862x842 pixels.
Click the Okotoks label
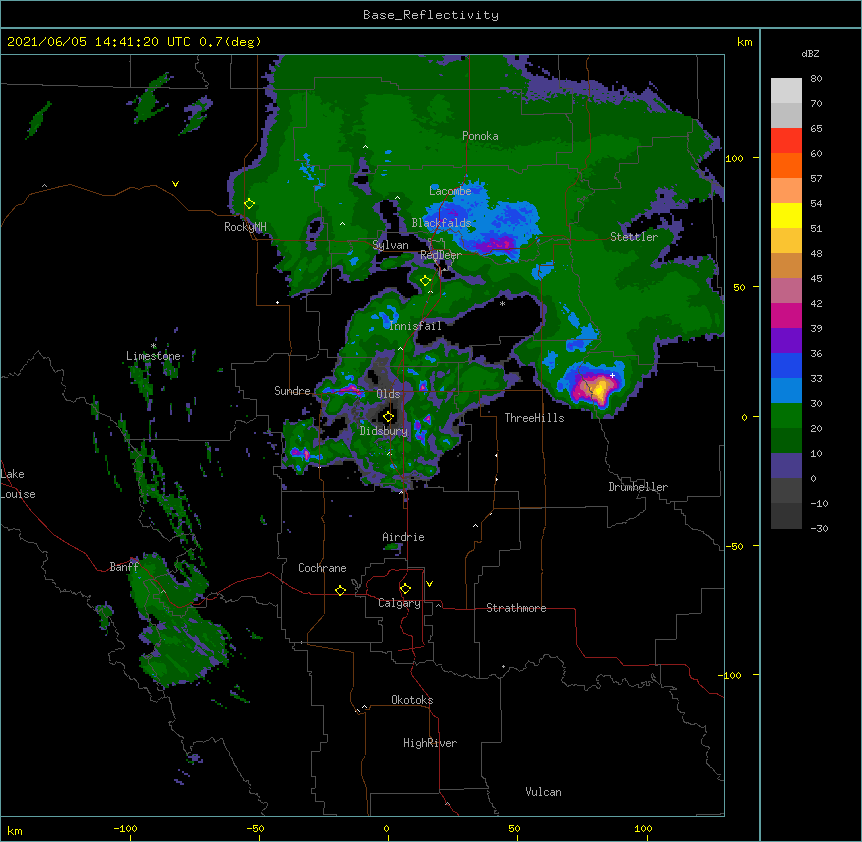pos(412,700)
